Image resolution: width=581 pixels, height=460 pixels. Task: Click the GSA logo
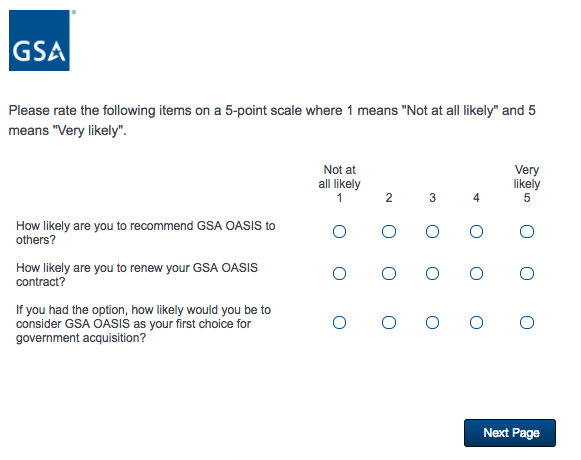click(39, 40)
